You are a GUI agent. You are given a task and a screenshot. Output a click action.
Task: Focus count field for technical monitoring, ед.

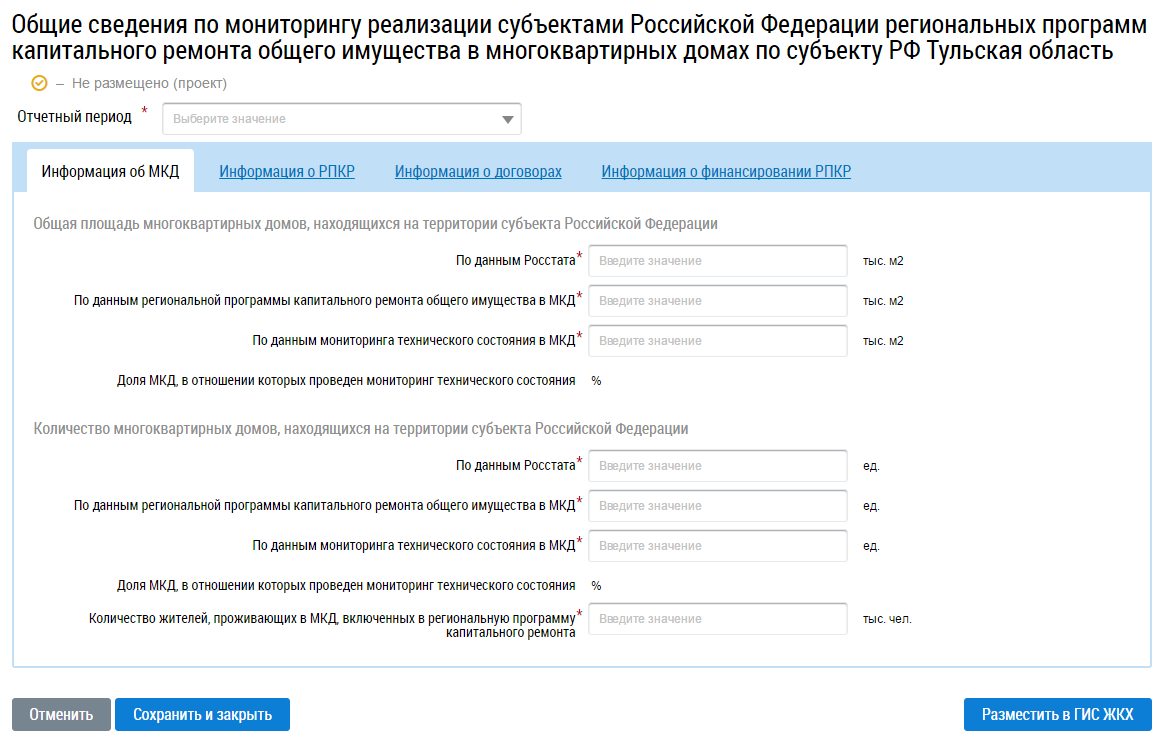pos(717,546)
